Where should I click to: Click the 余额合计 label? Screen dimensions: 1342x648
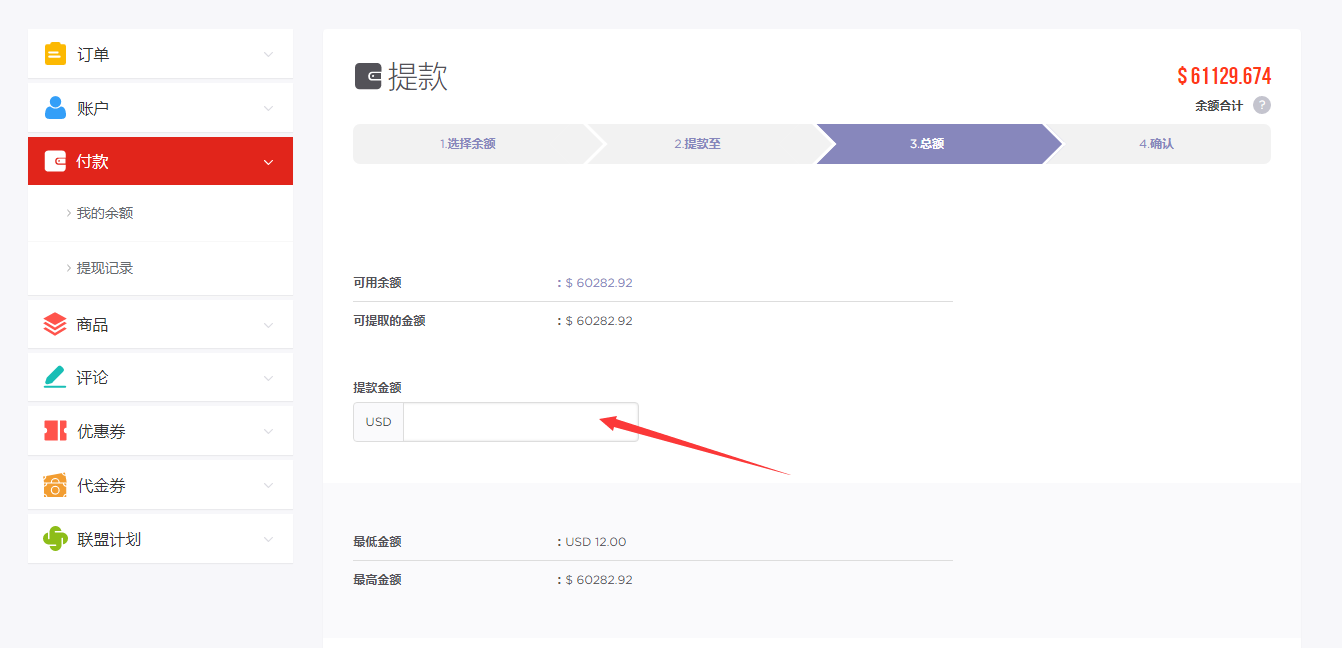[x=1219, y=105]
